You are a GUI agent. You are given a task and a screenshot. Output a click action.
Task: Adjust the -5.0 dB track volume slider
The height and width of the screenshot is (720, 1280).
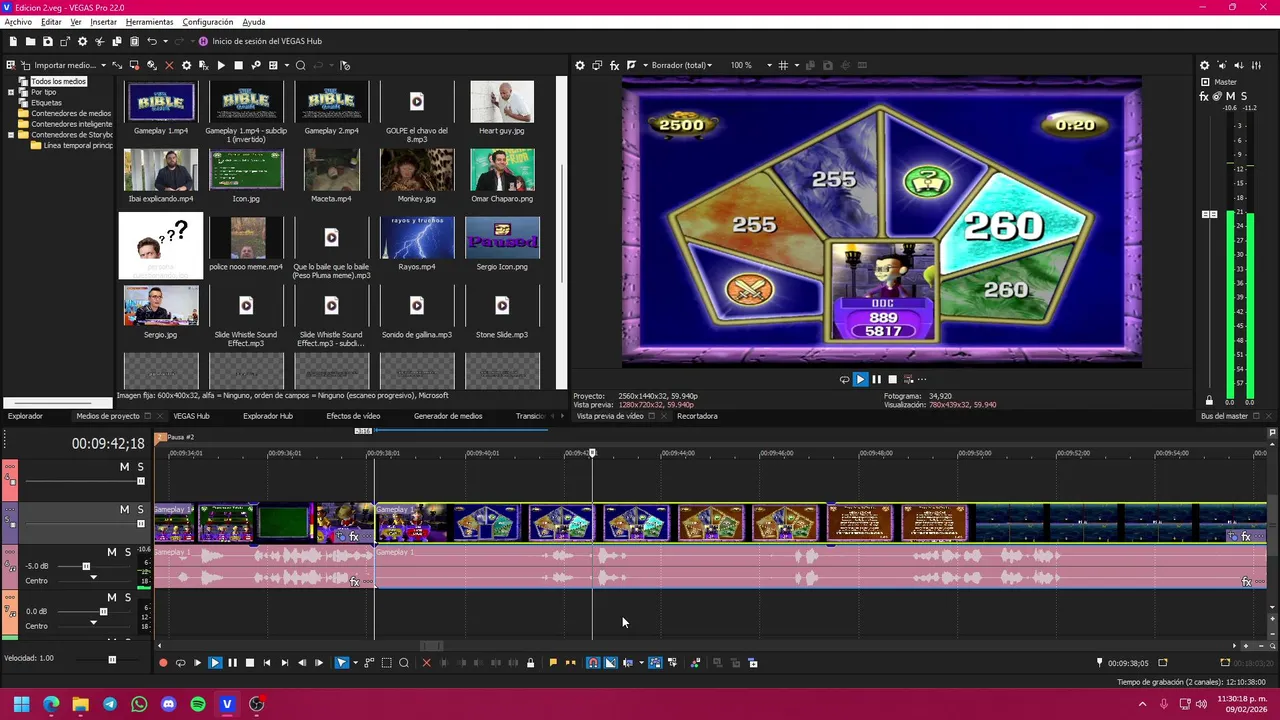coord(86,566)
